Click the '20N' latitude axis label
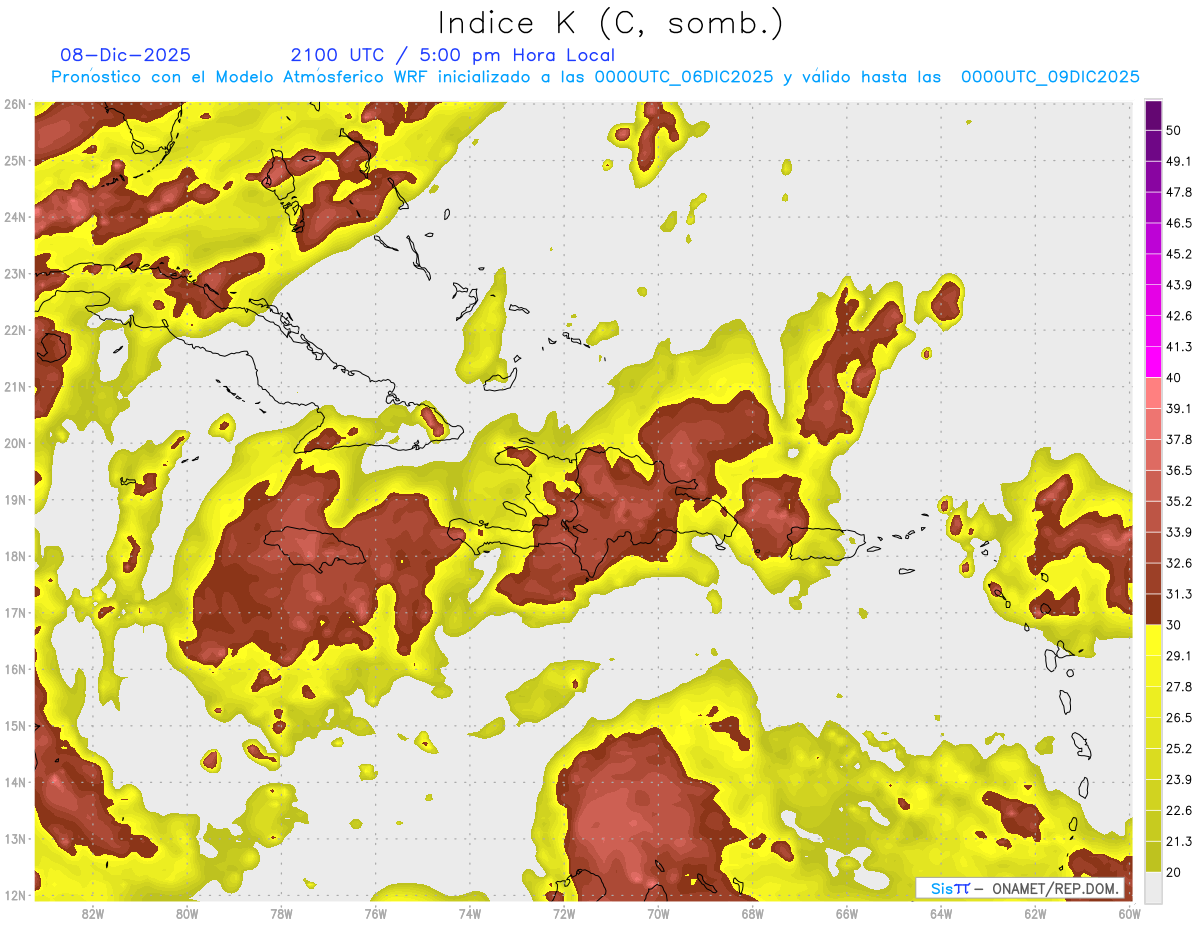Image resolution: width=1200 pixels, height=927 pixels. pyautogui.click(x=15, y=443)
